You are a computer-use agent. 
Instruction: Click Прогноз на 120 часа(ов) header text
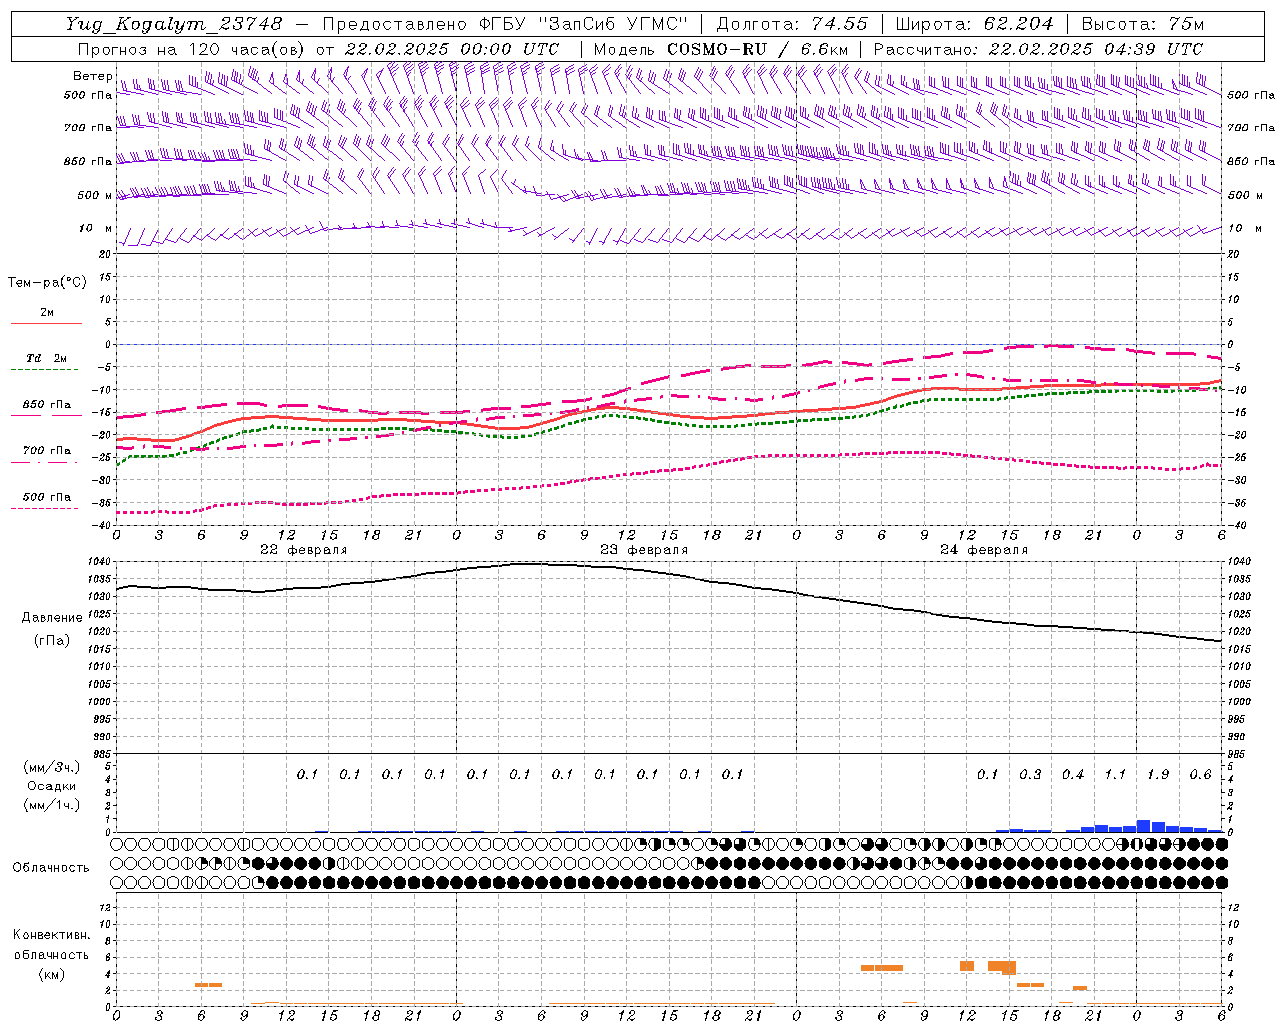[x=193, y=49]
